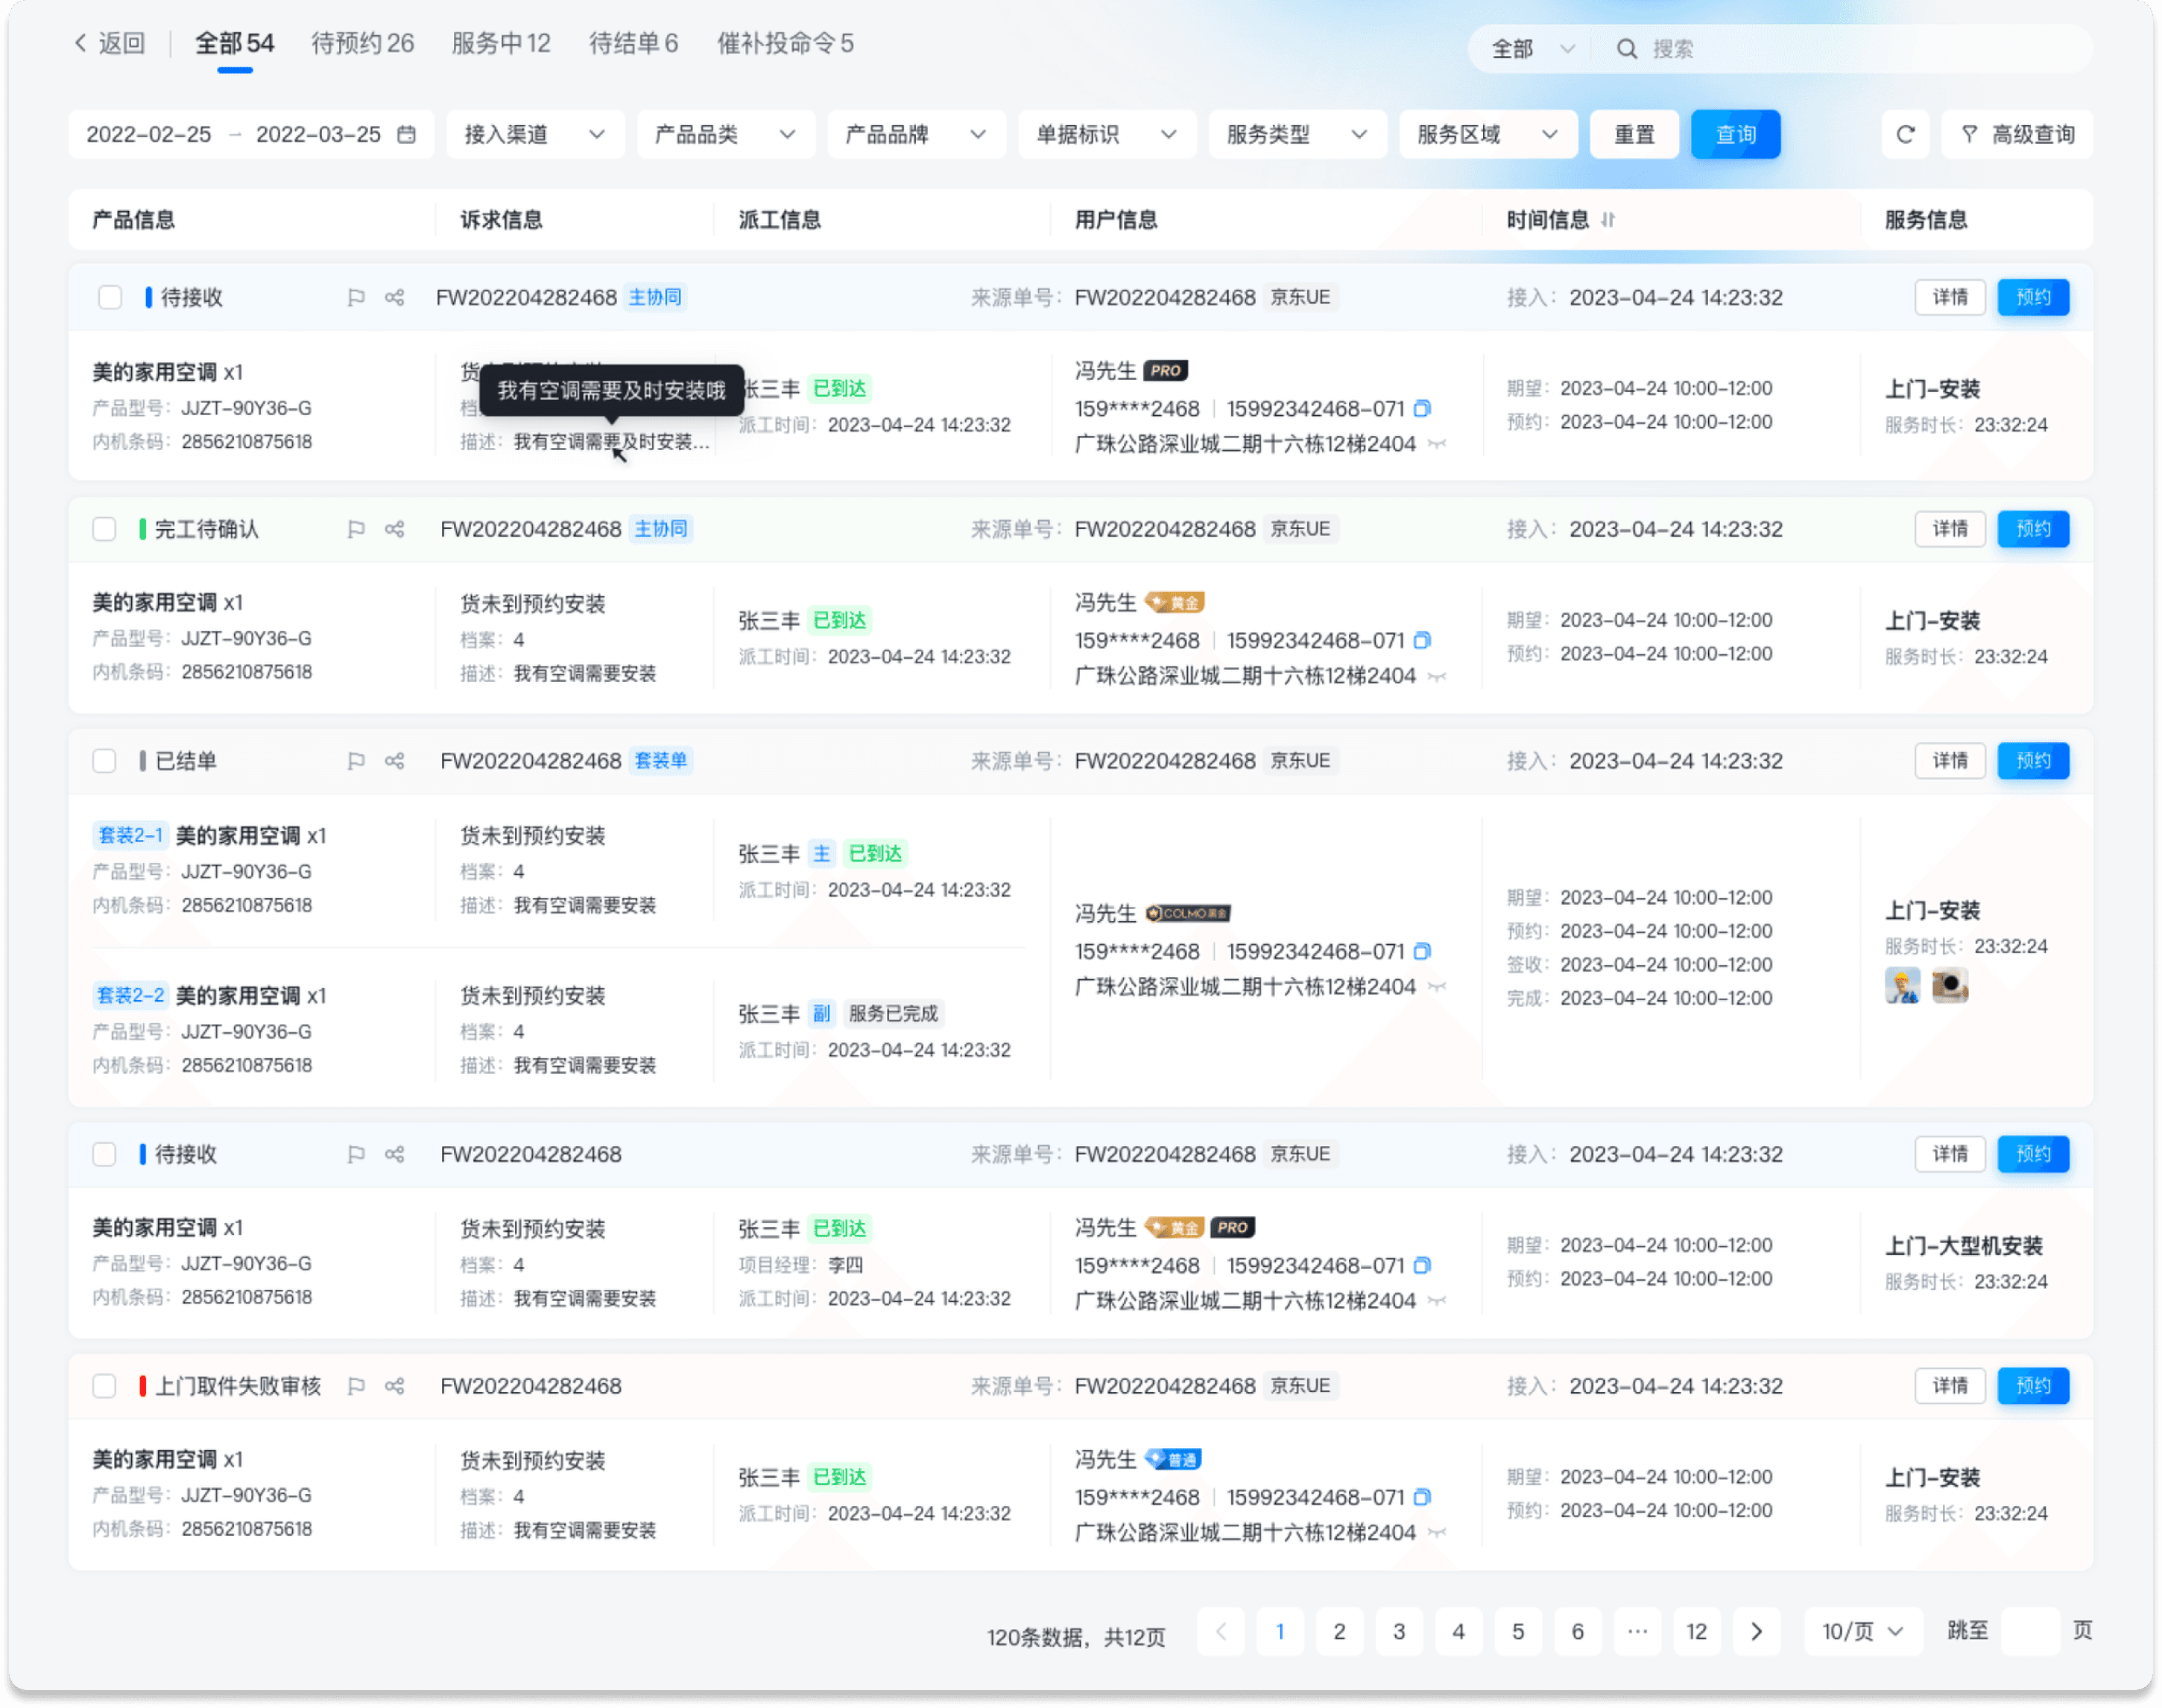Open 详情 for the 完工待确认 order

[x=1949, y=529]
